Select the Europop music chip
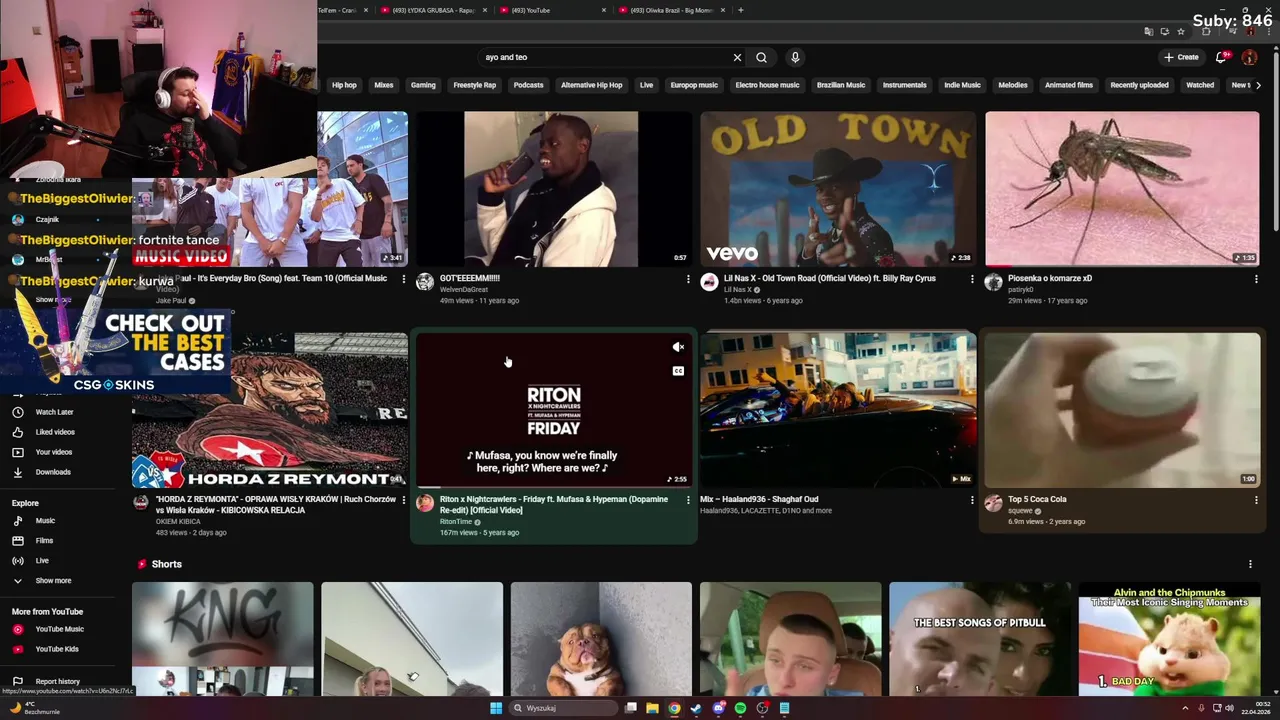The image size is (1280, 720). click(x=694, y=85)
